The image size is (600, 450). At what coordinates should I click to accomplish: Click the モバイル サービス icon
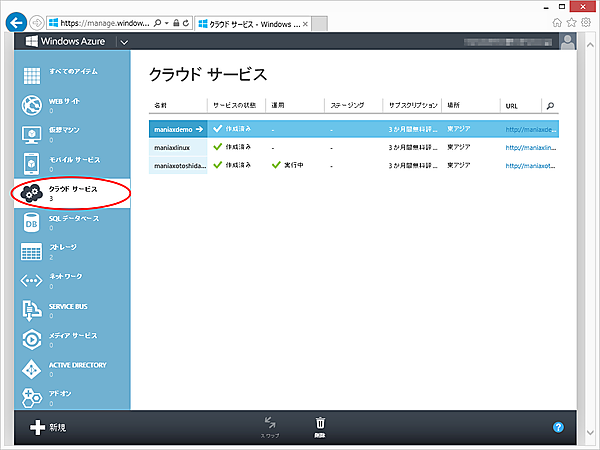click(32, 164)
